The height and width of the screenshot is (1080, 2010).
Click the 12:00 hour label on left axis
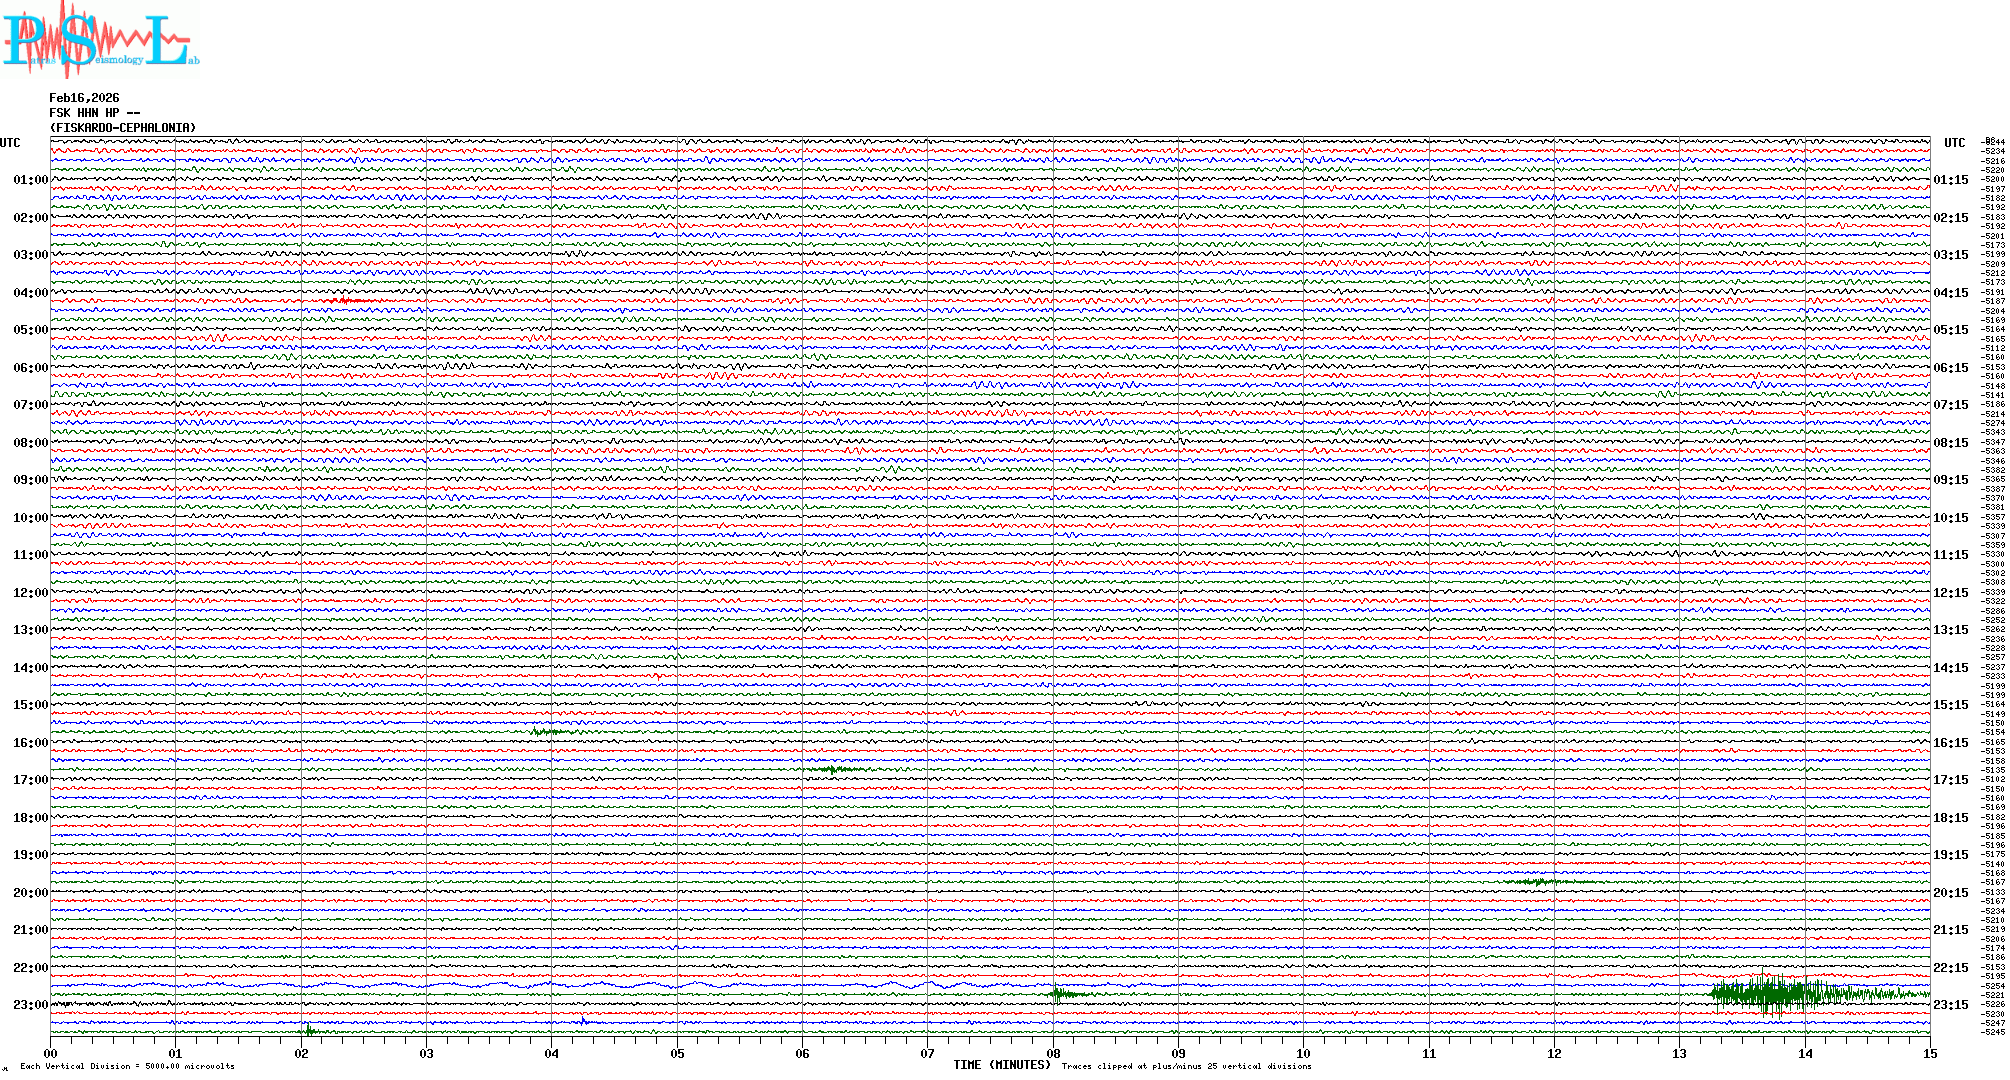pyautogui.click(x=30, y=593)
